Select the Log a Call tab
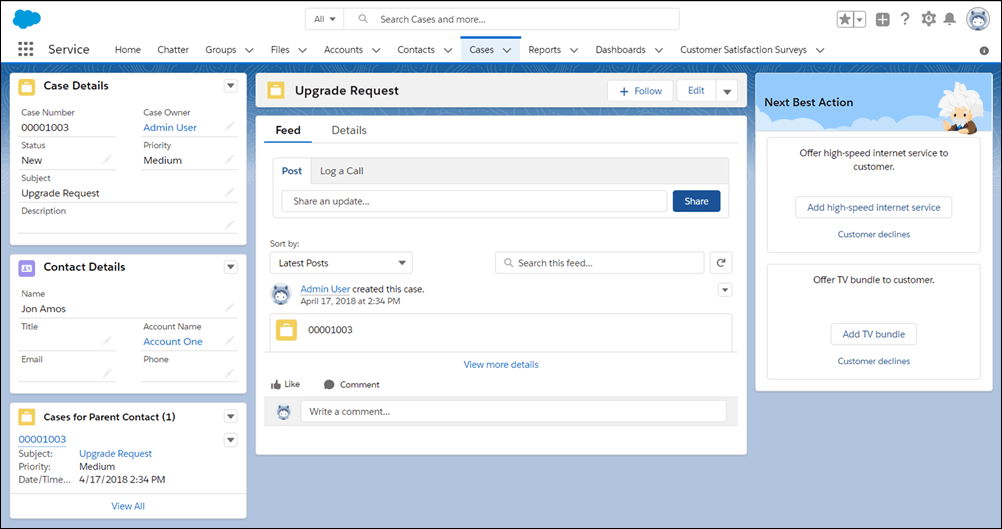The height and width of the screenshot is (529, 1002). coord(341,171)
